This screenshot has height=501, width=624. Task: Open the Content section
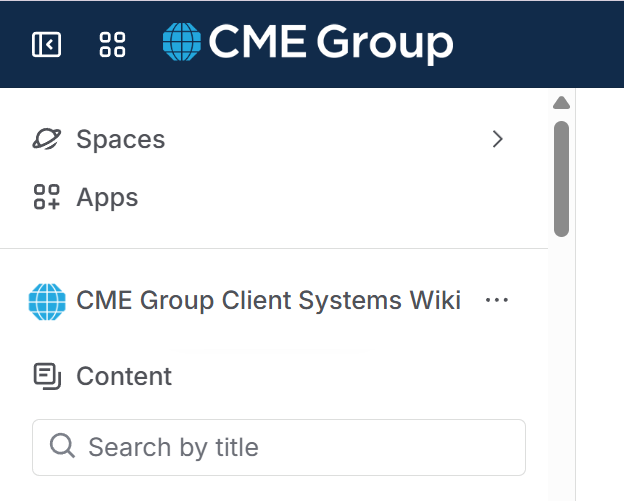tap(124, 376)
